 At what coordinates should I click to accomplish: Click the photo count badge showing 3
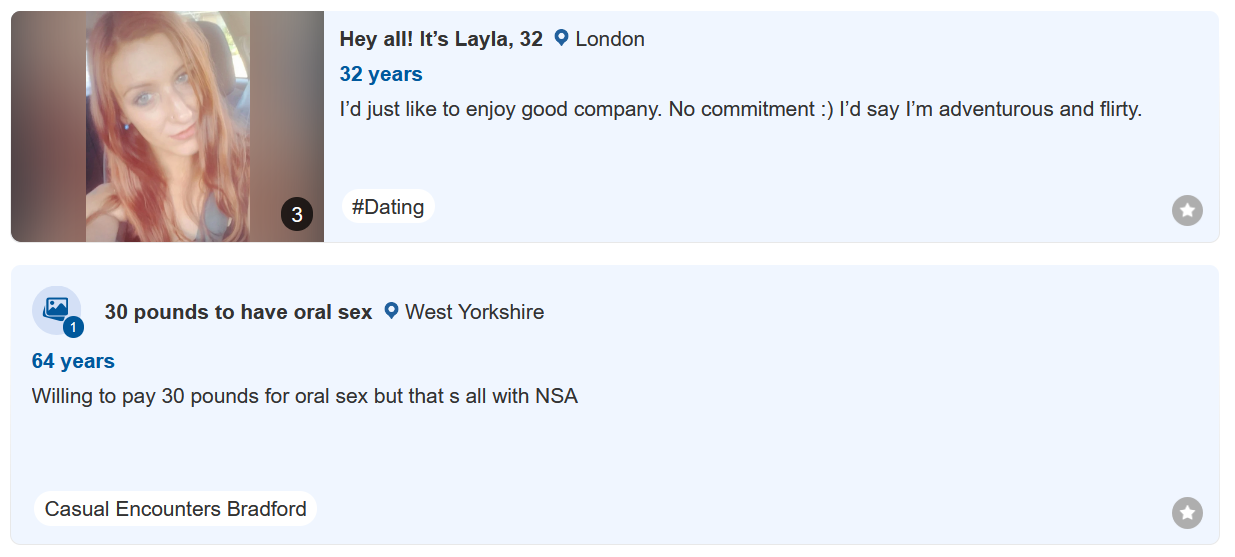coord(297,214)
